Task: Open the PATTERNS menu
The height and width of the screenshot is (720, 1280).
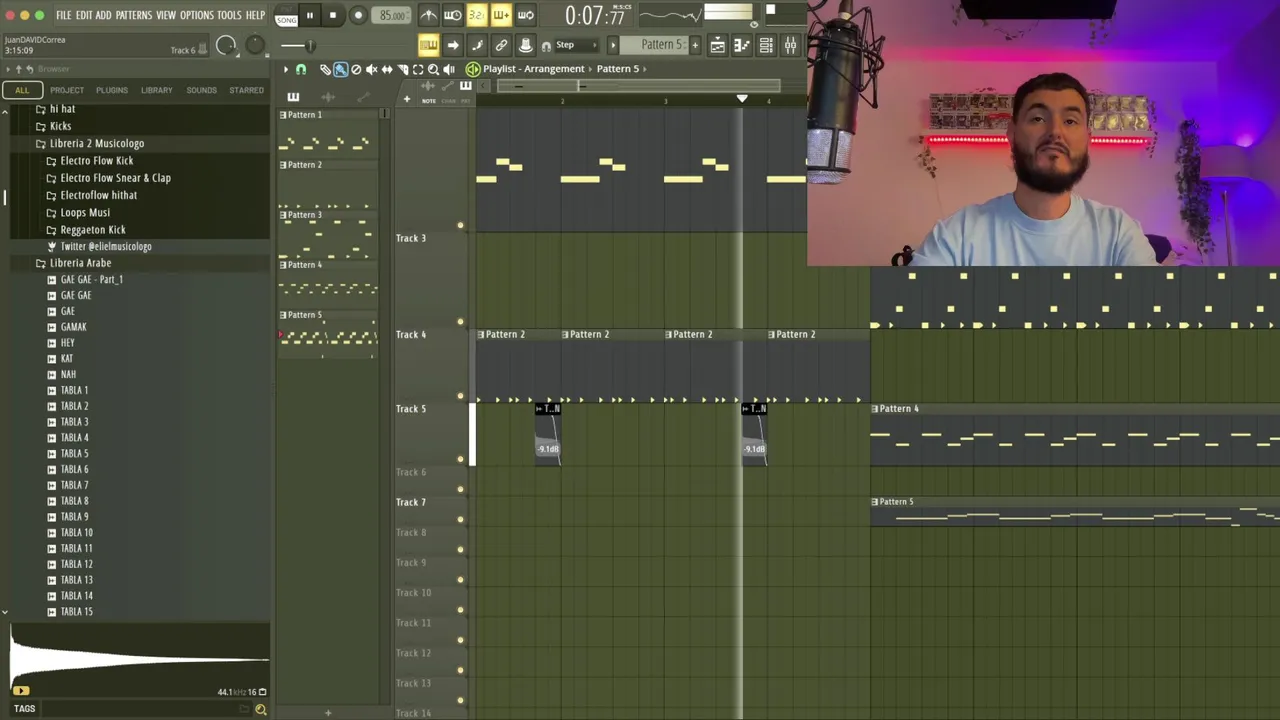Action: [133, 15]
